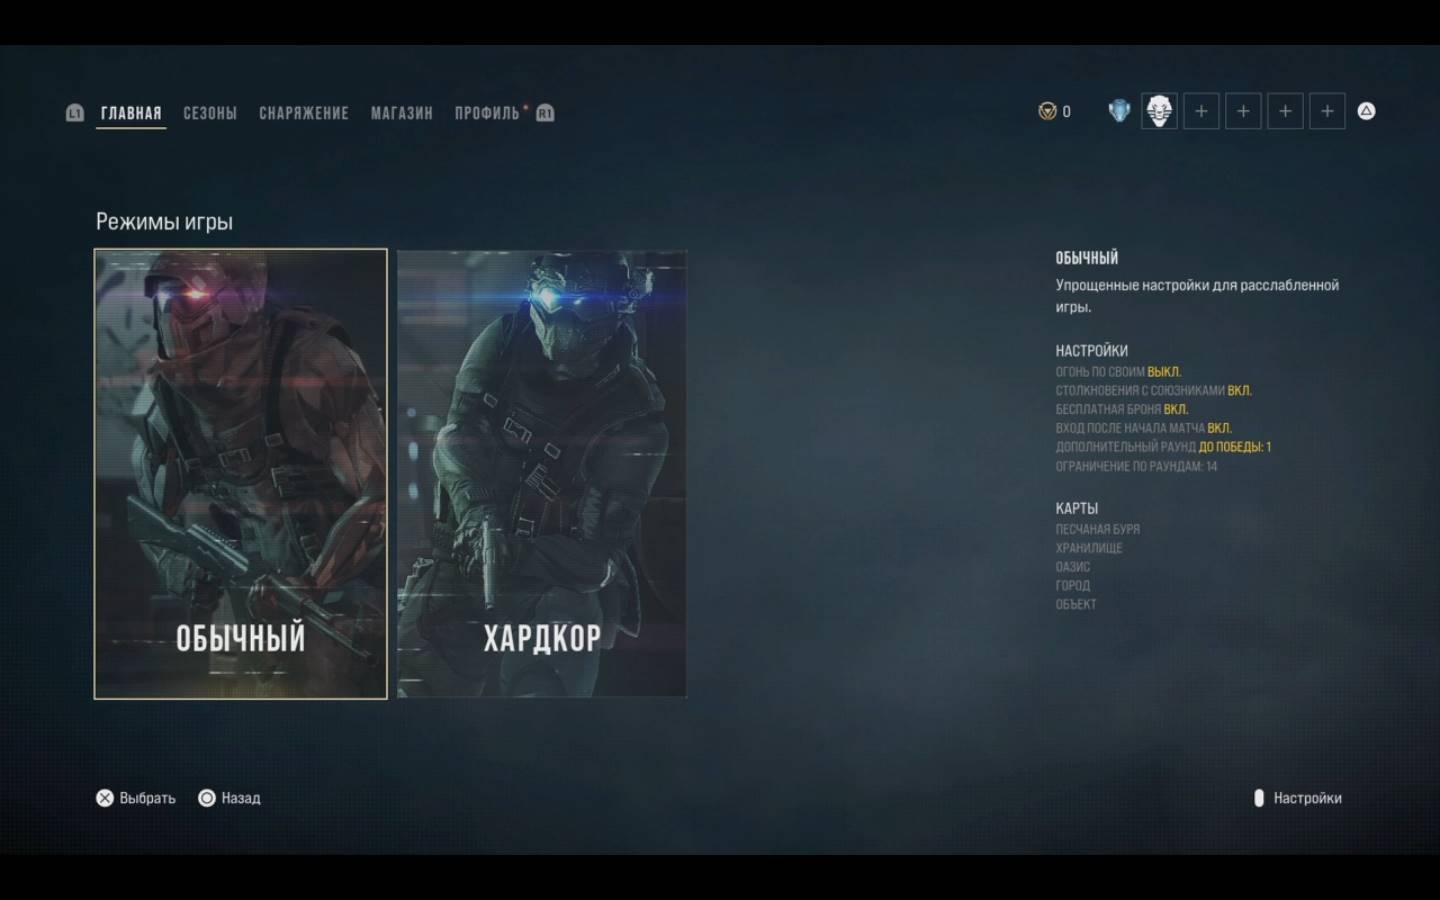
Task: Click the Режимы игры heading
Action: (x=164, y=222)
